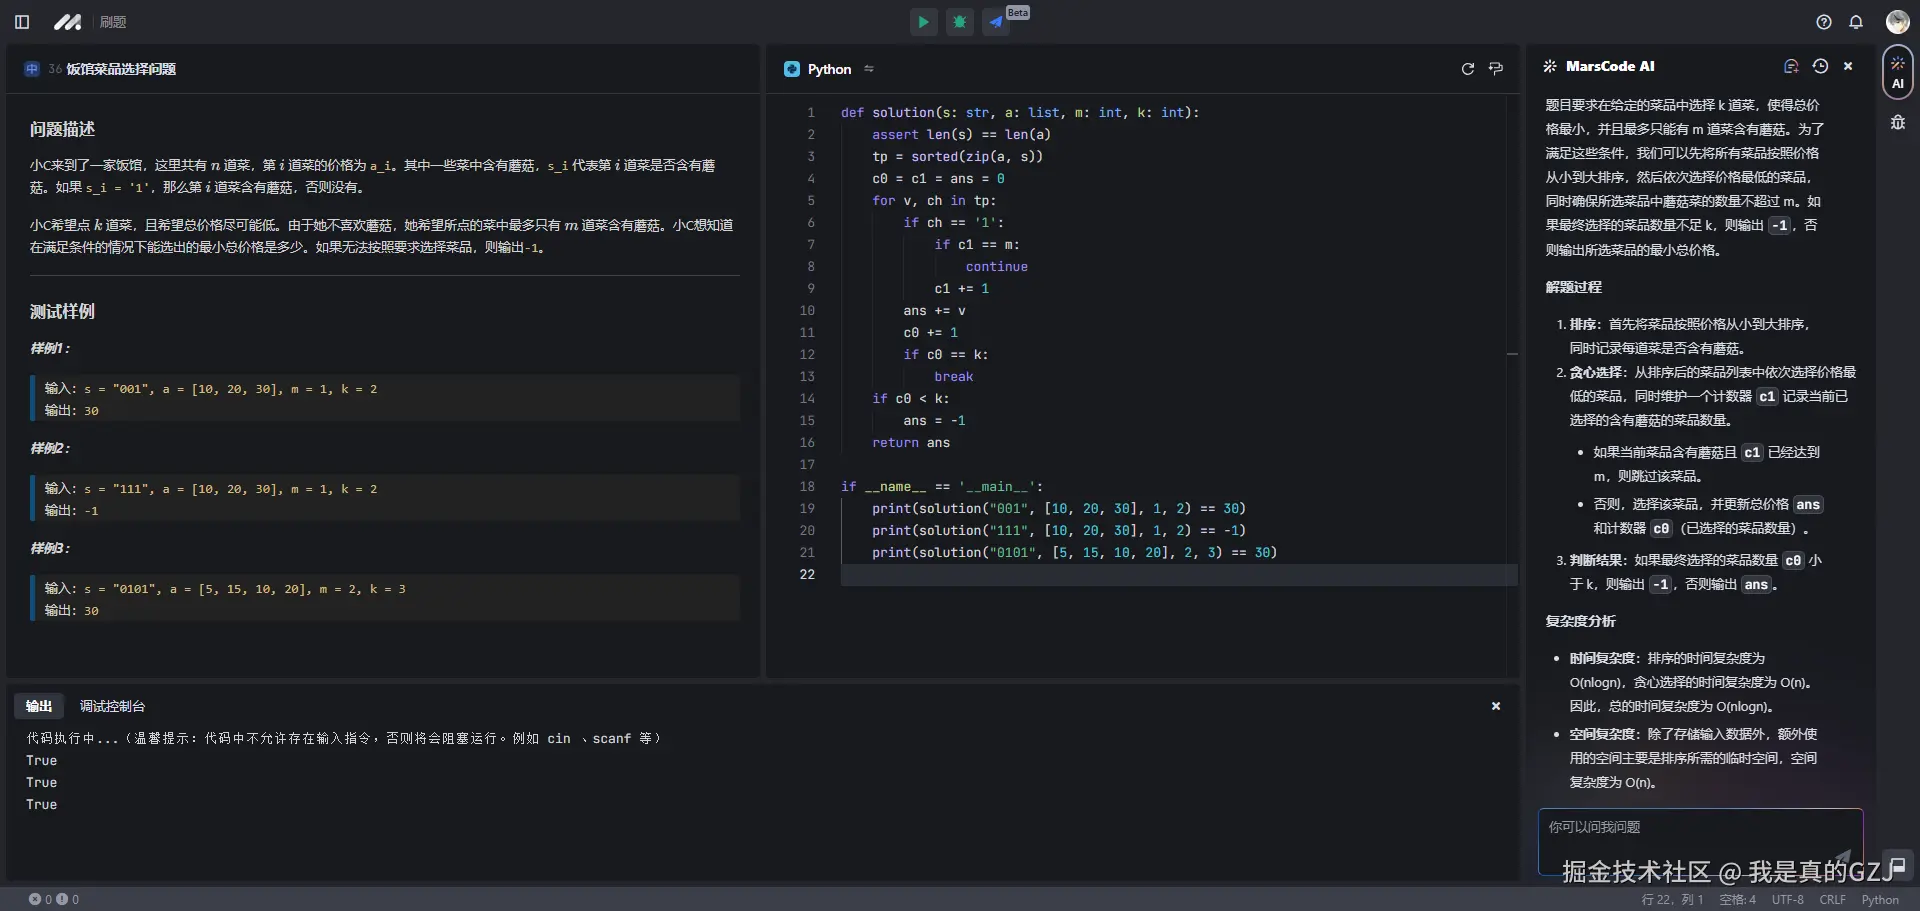The image size is (1920, 911).
Task: Open the notifications bell
Action: (x=1856, y=22)
